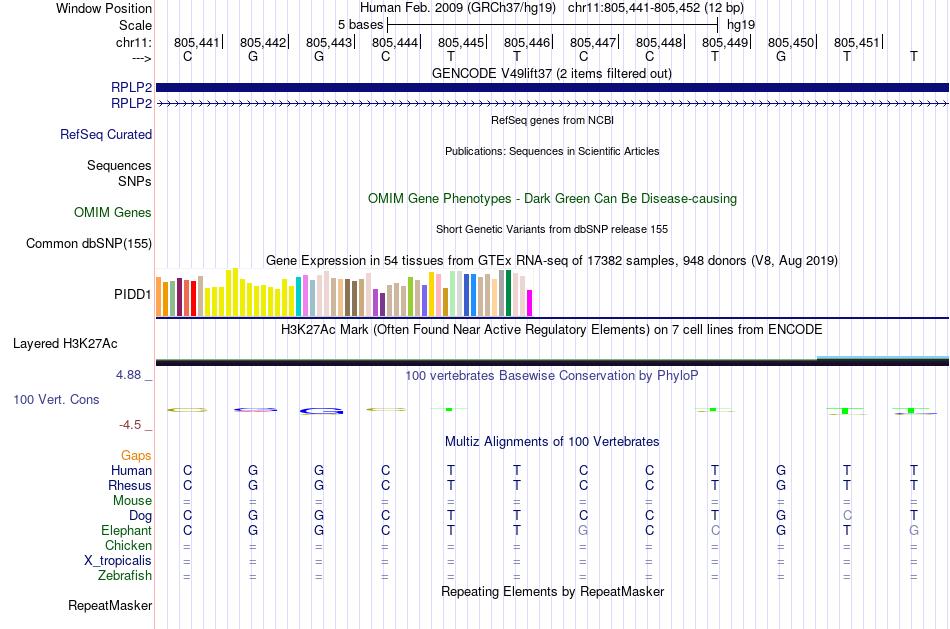Select the X_tropicalis alignment row label
Image resolution: width=950 pixels, height=629 pixels.
118,561
